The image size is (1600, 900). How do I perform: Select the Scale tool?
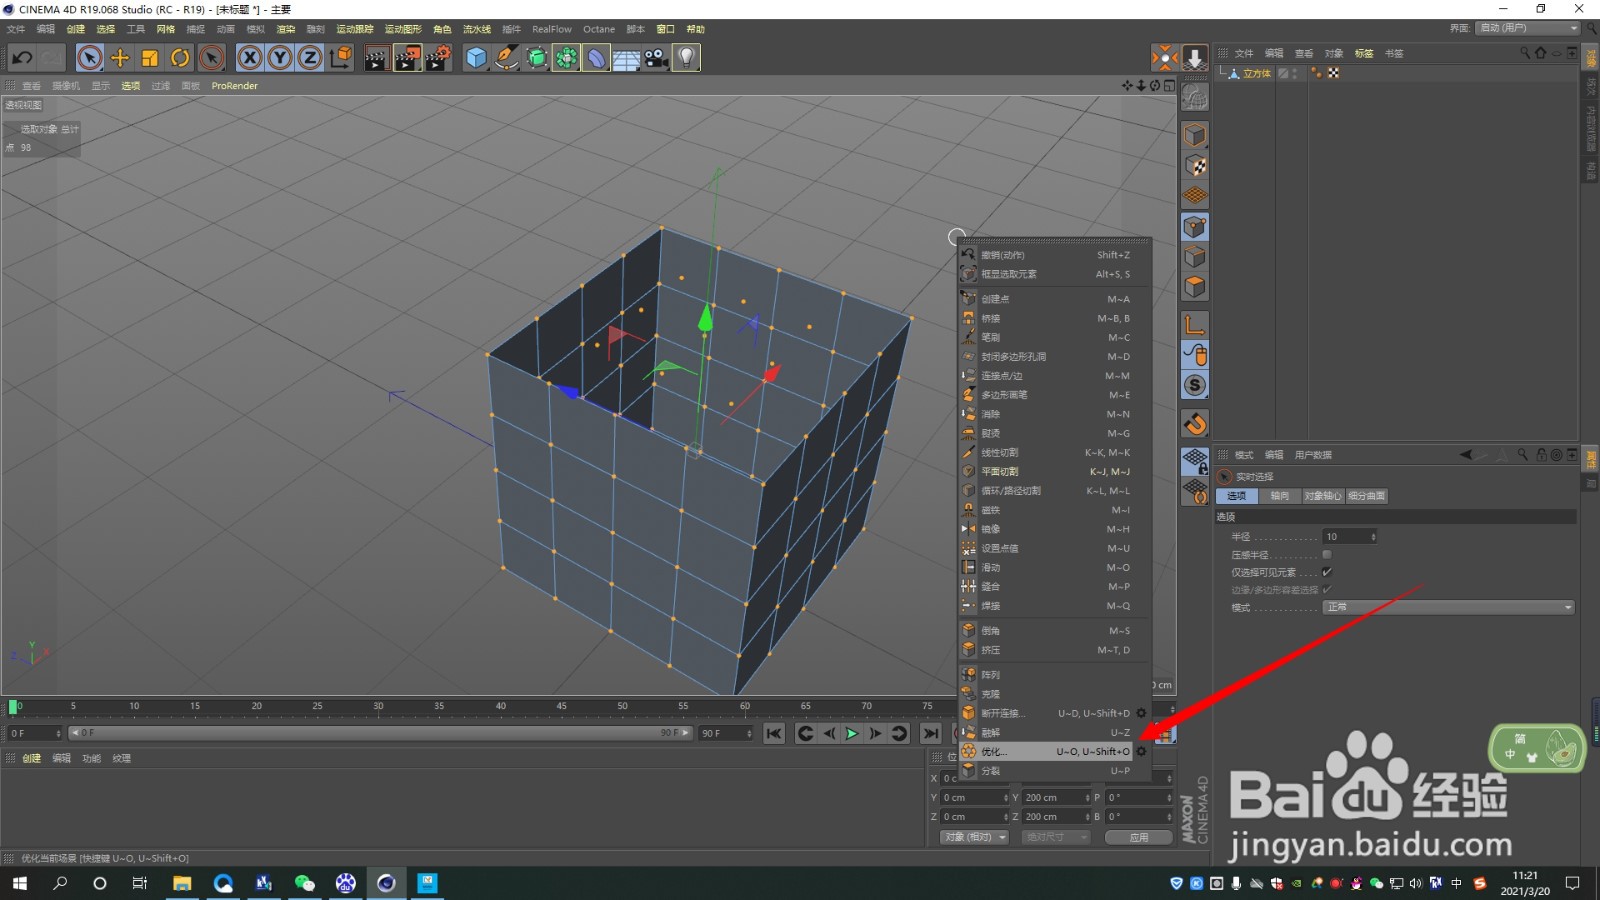click(x=150, y=58)
